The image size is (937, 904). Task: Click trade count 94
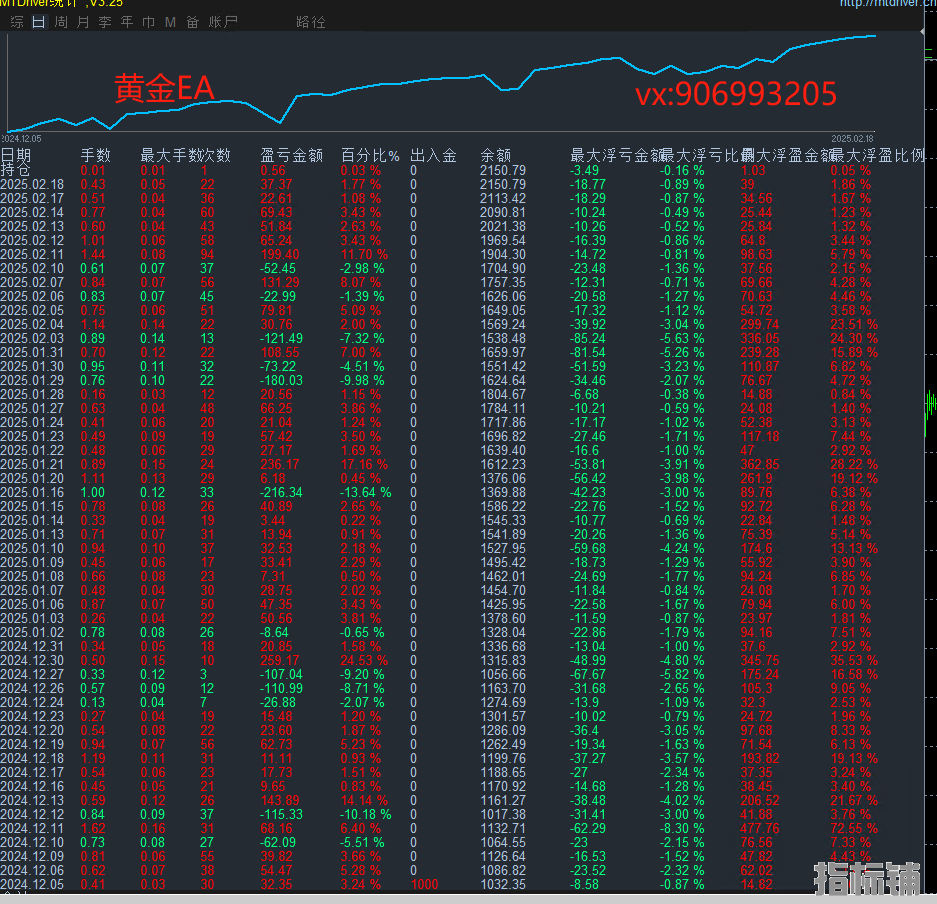tap(207, 255)
